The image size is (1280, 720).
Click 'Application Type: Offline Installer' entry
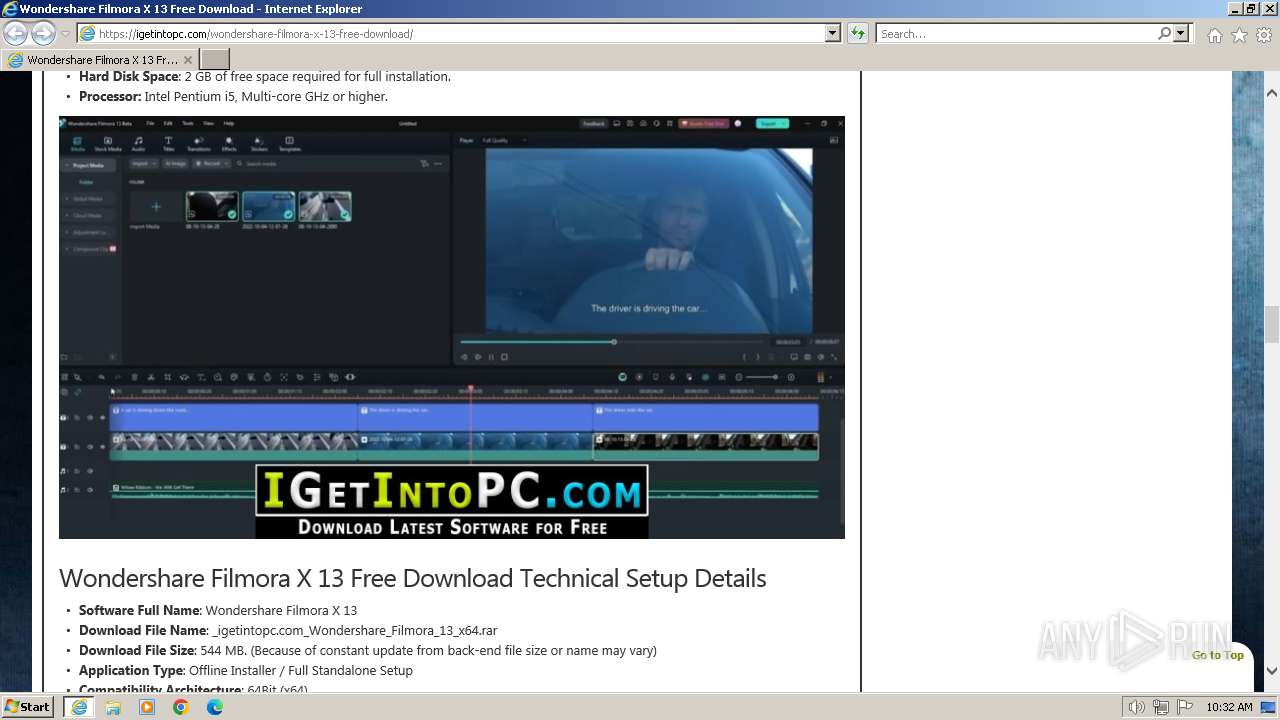click(x=246, y=670)
